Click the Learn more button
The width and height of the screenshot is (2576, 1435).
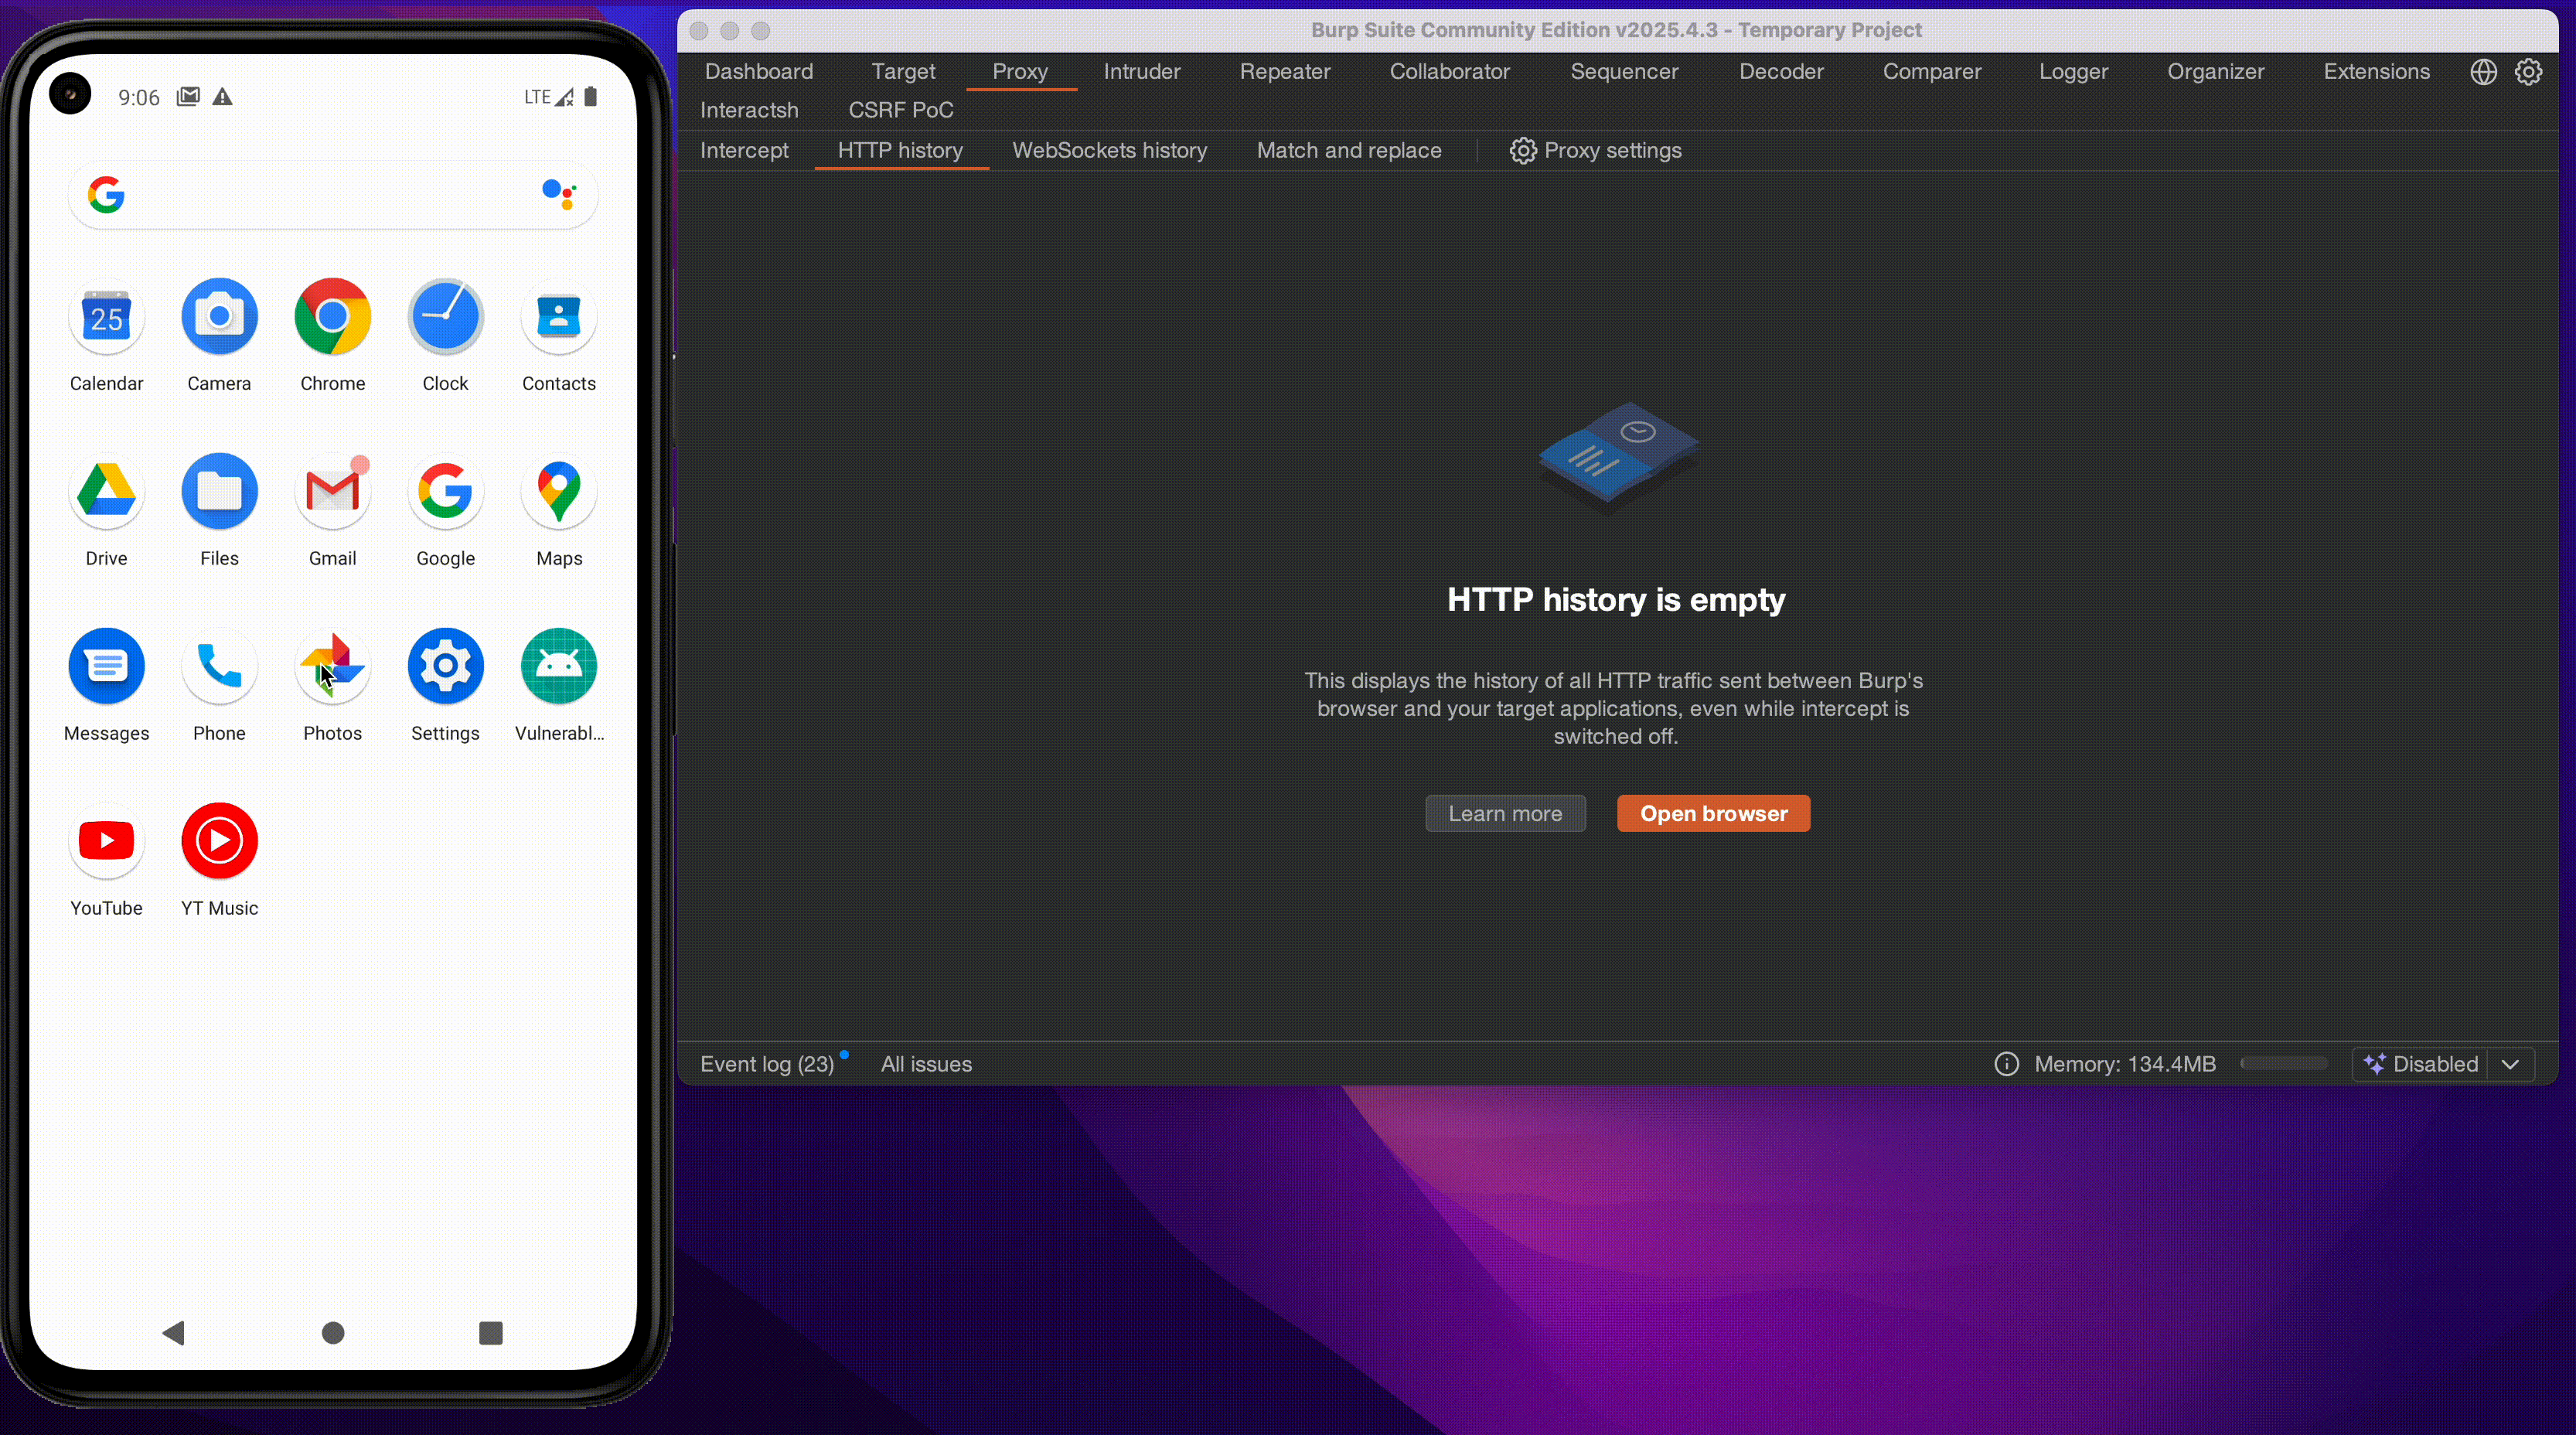click(x=1504, y=814)
